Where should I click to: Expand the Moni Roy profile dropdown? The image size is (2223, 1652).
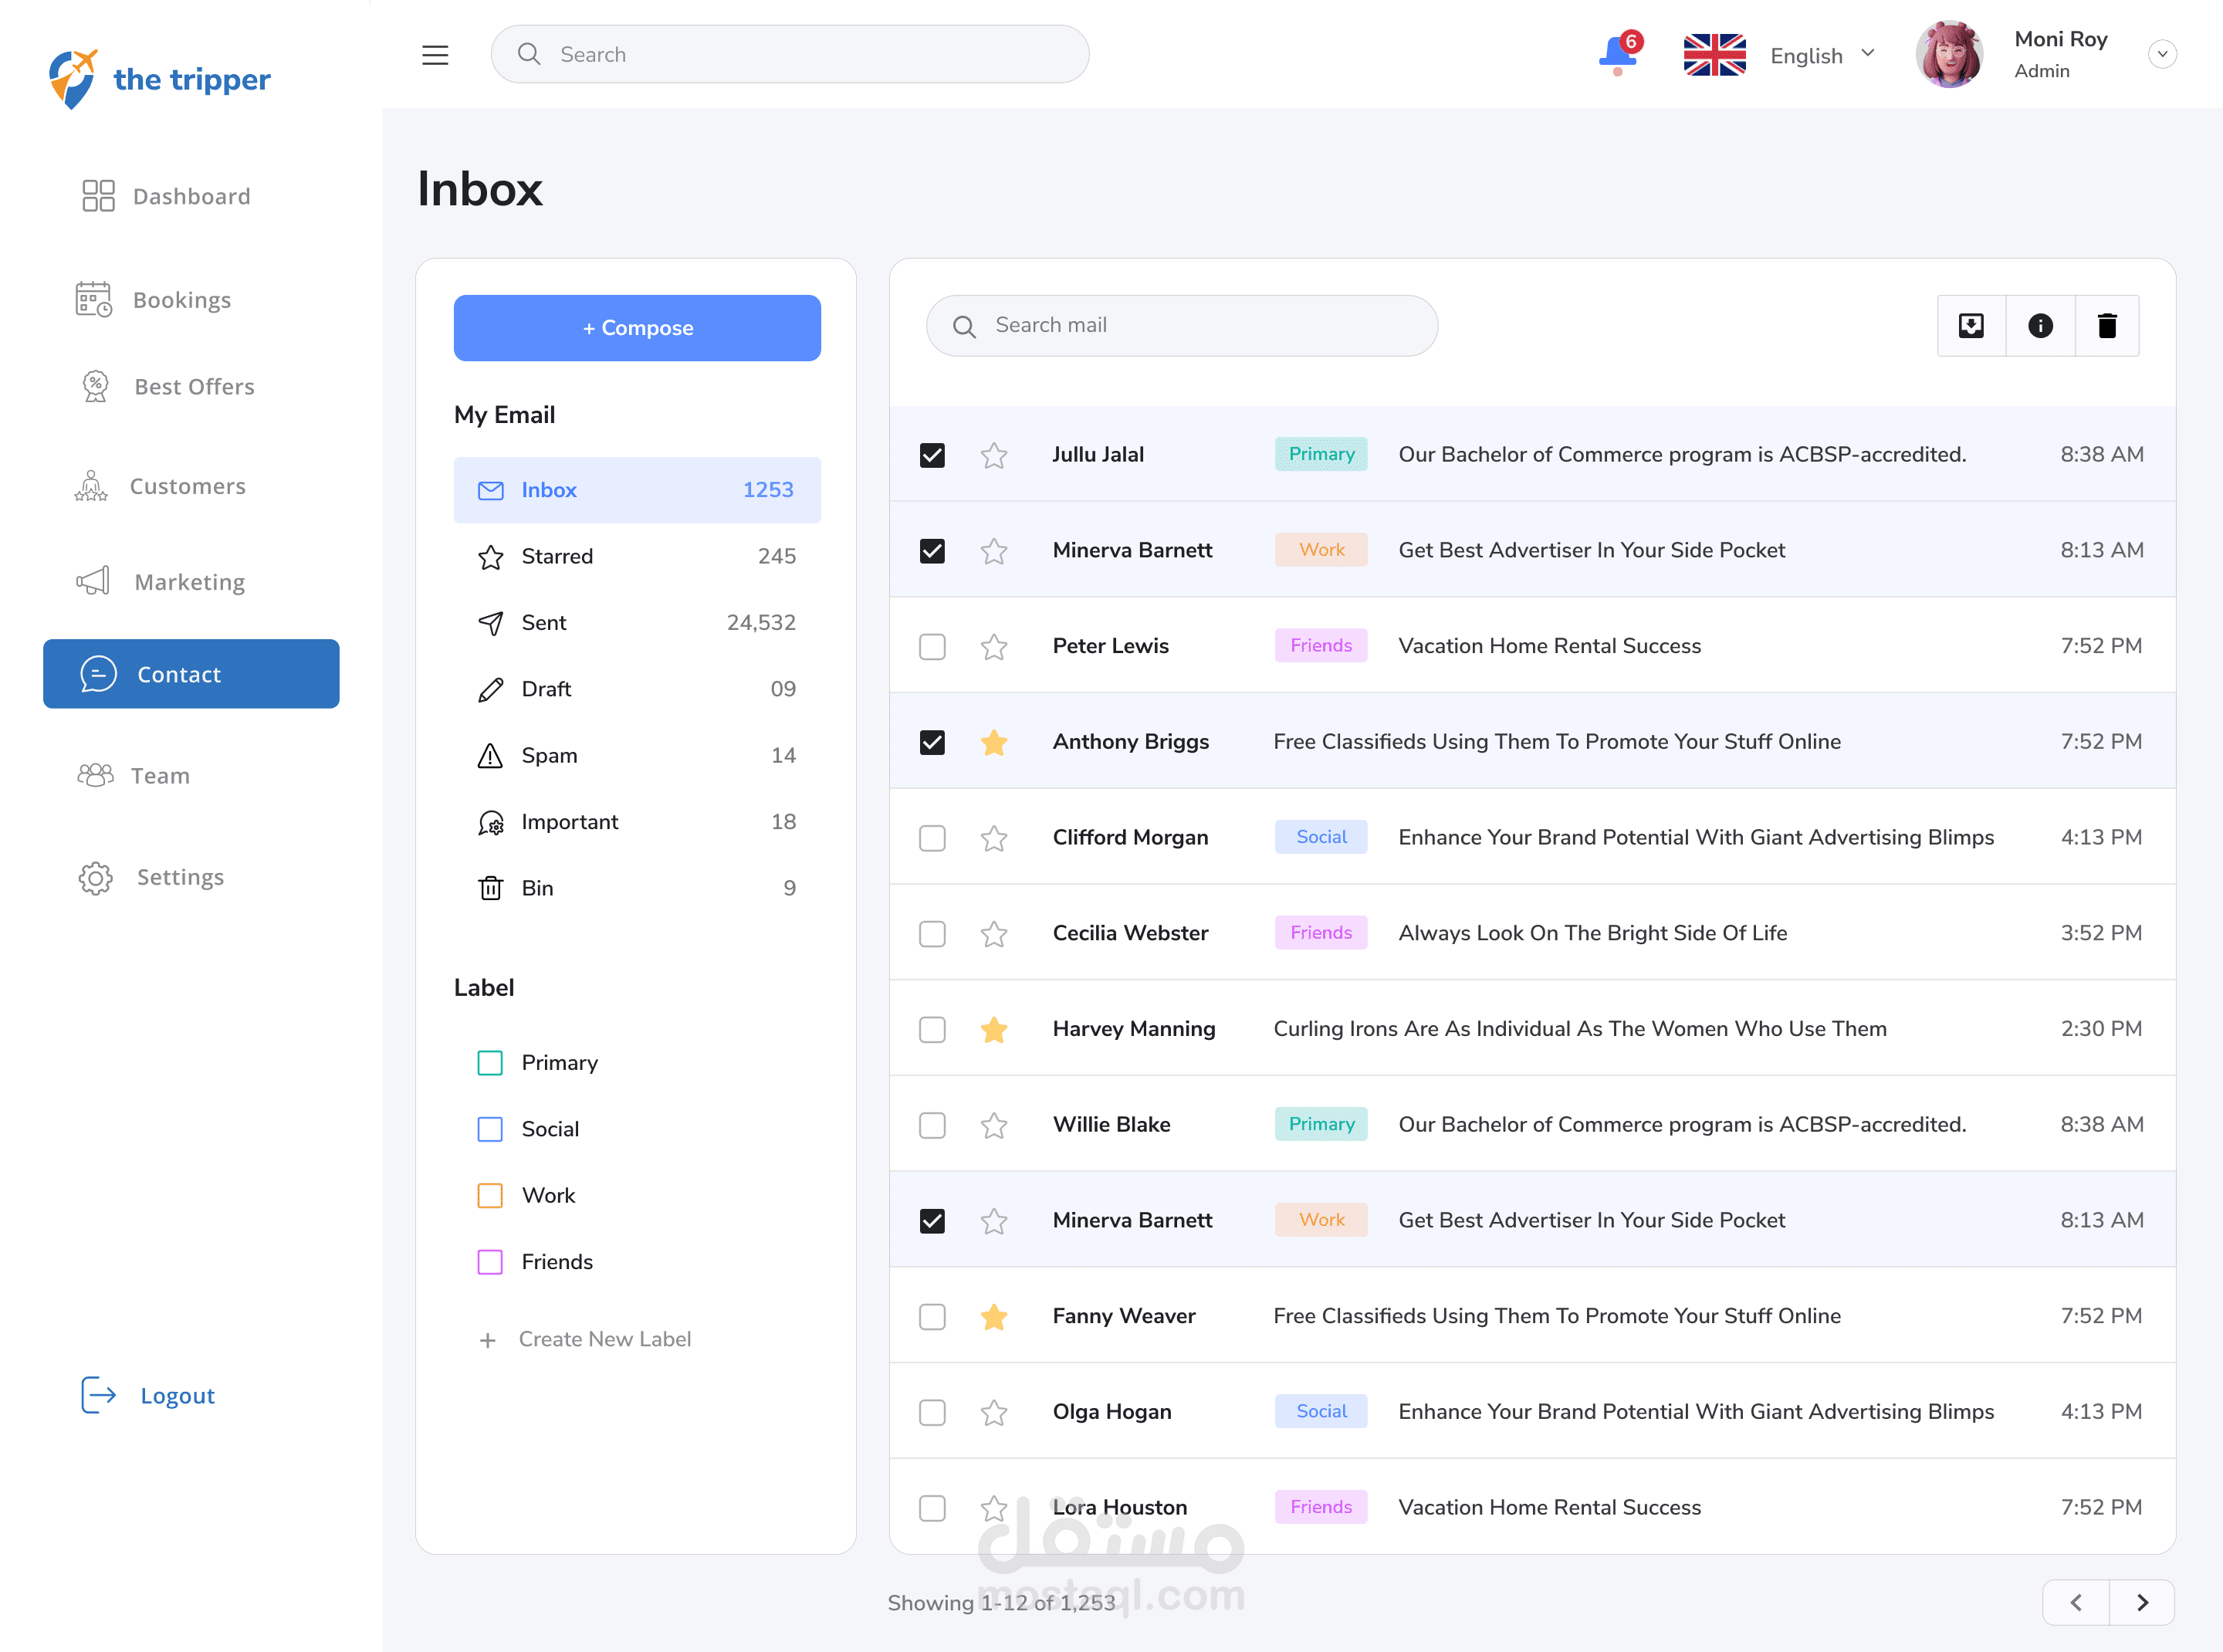(x=2162, y=54)
